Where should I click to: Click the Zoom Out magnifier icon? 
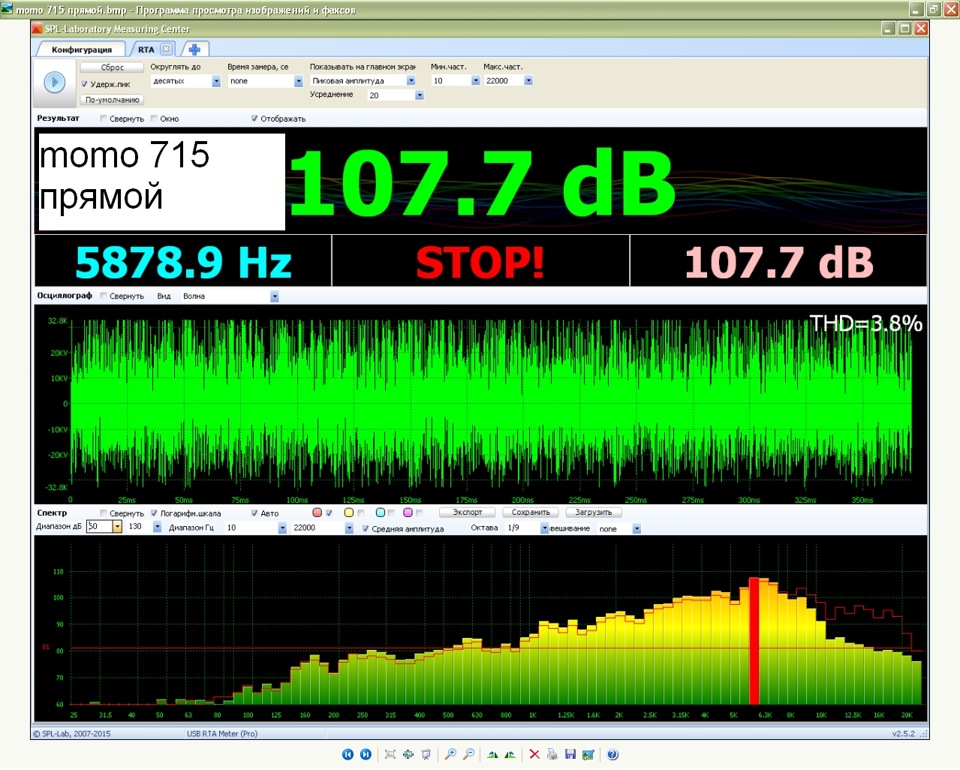(468, 754)
